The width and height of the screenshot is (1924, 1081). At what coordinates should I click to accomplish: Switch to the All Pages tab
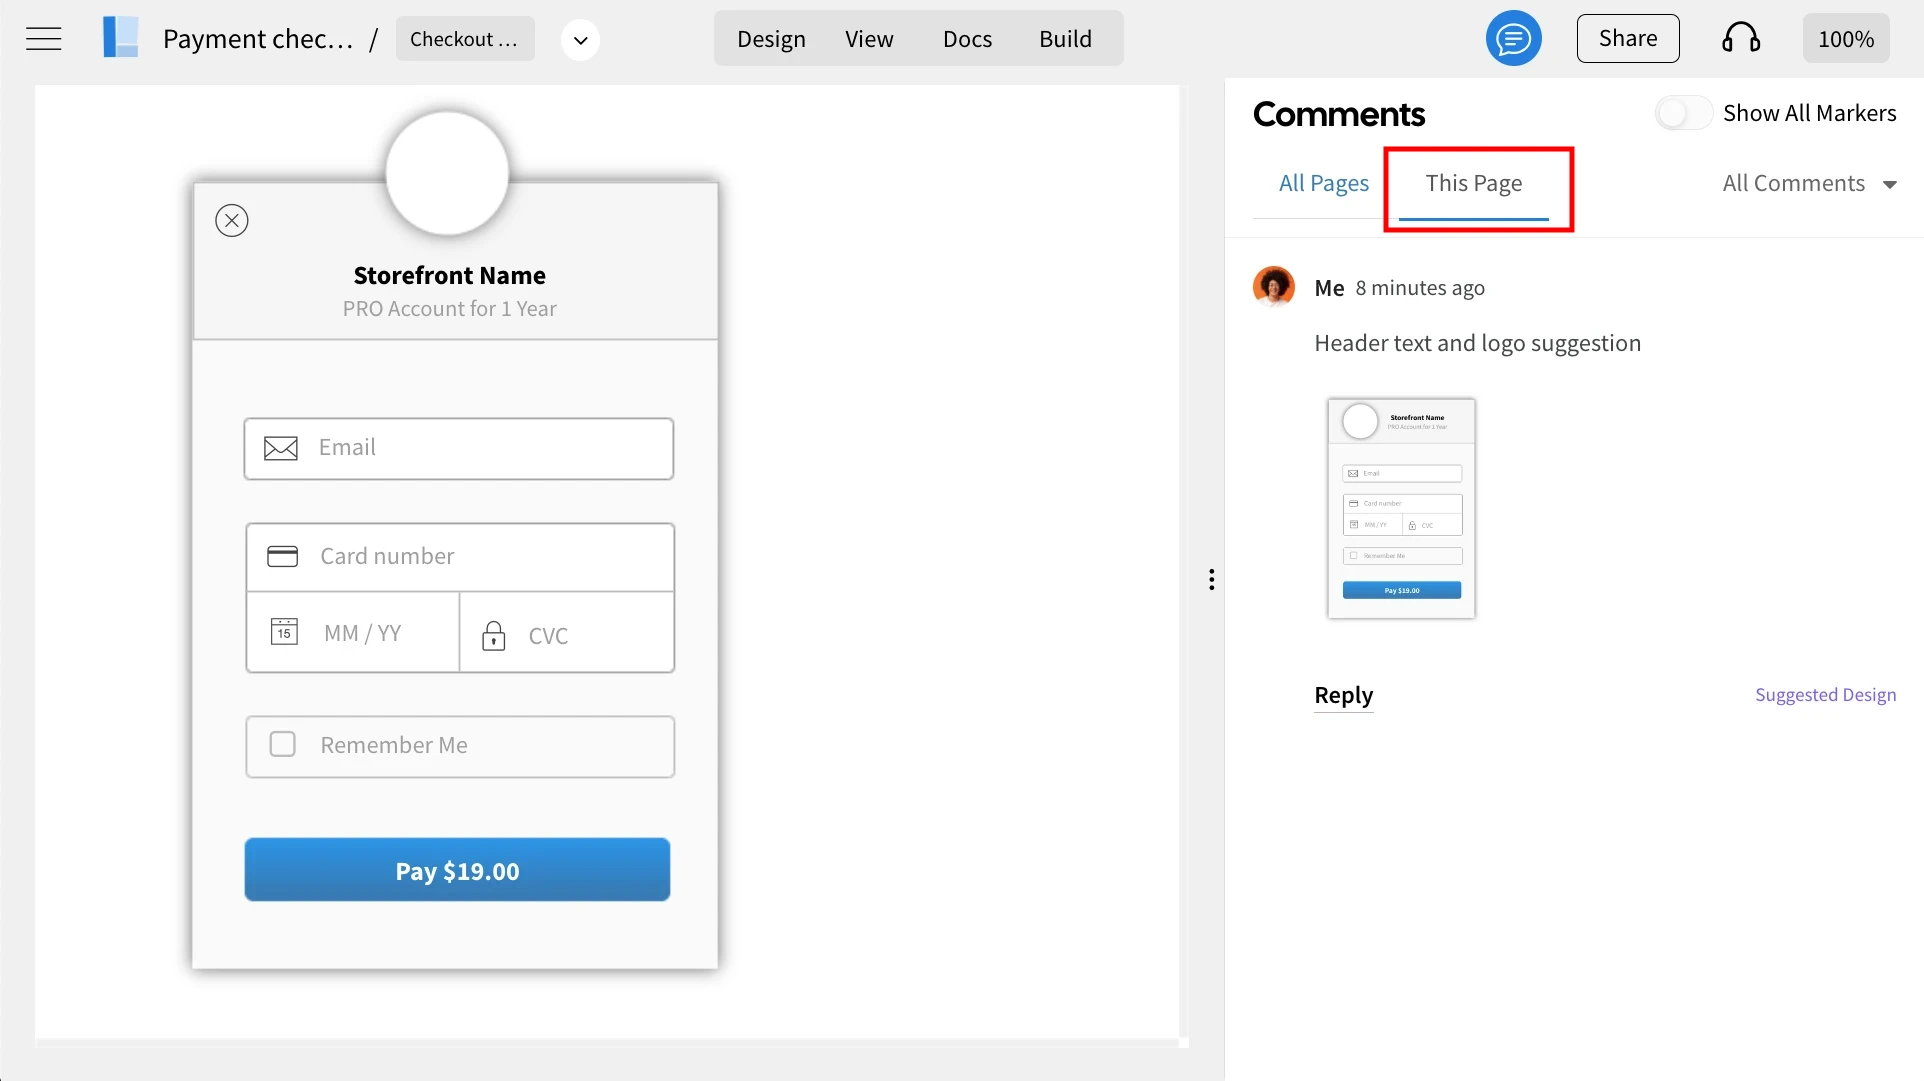pos(1323,184)
